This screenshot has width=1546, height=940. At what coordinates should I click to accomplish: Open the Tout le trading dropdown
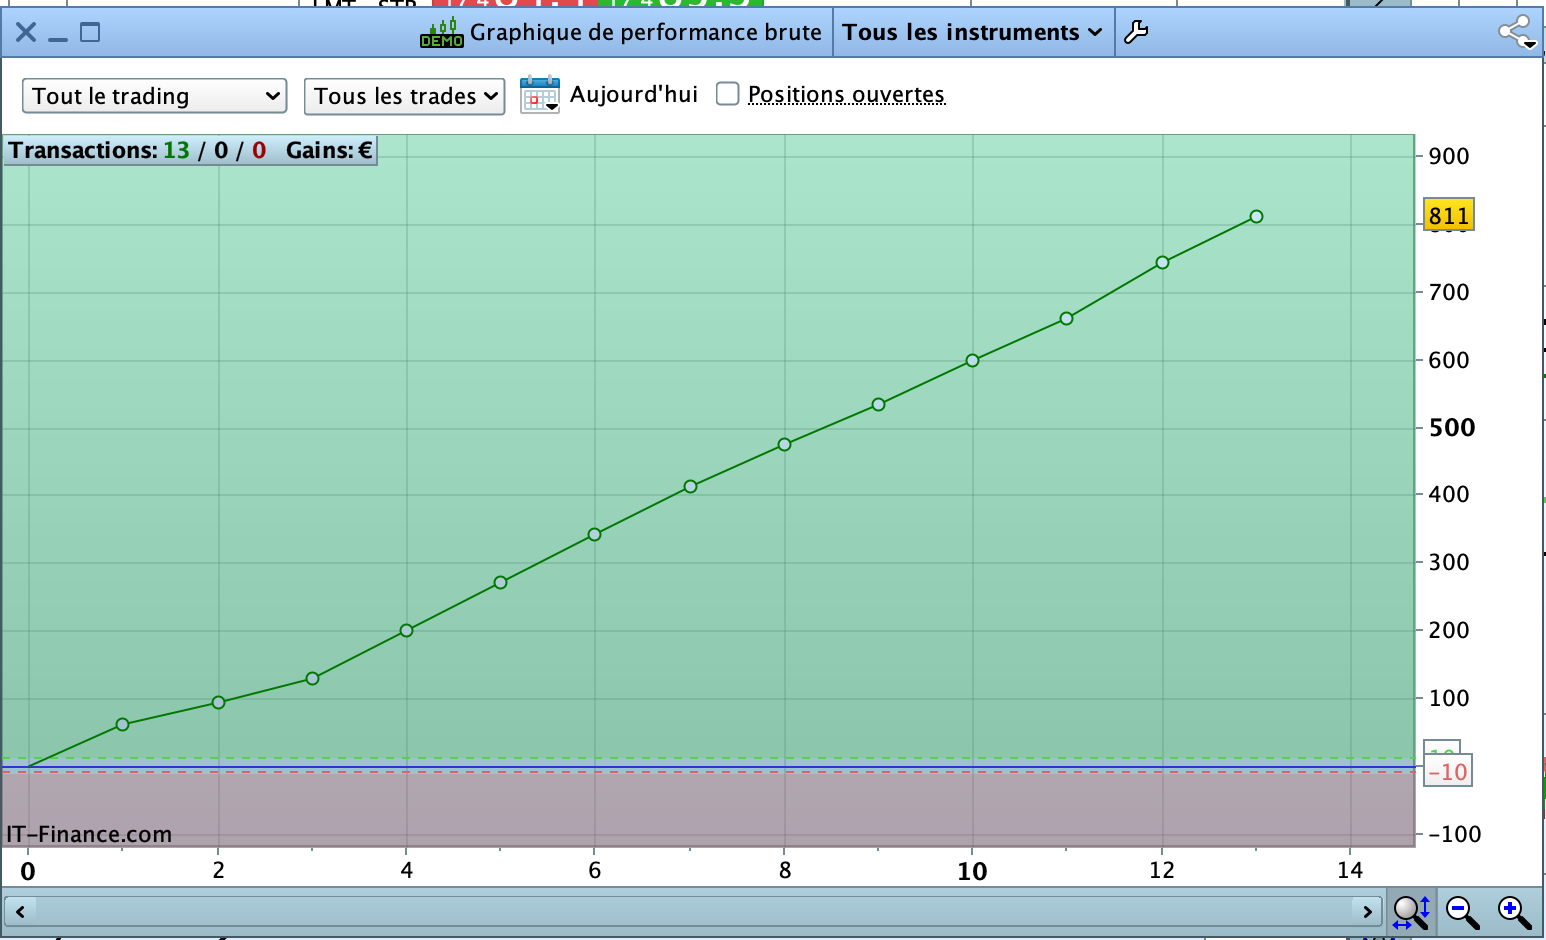pos(155,96)
